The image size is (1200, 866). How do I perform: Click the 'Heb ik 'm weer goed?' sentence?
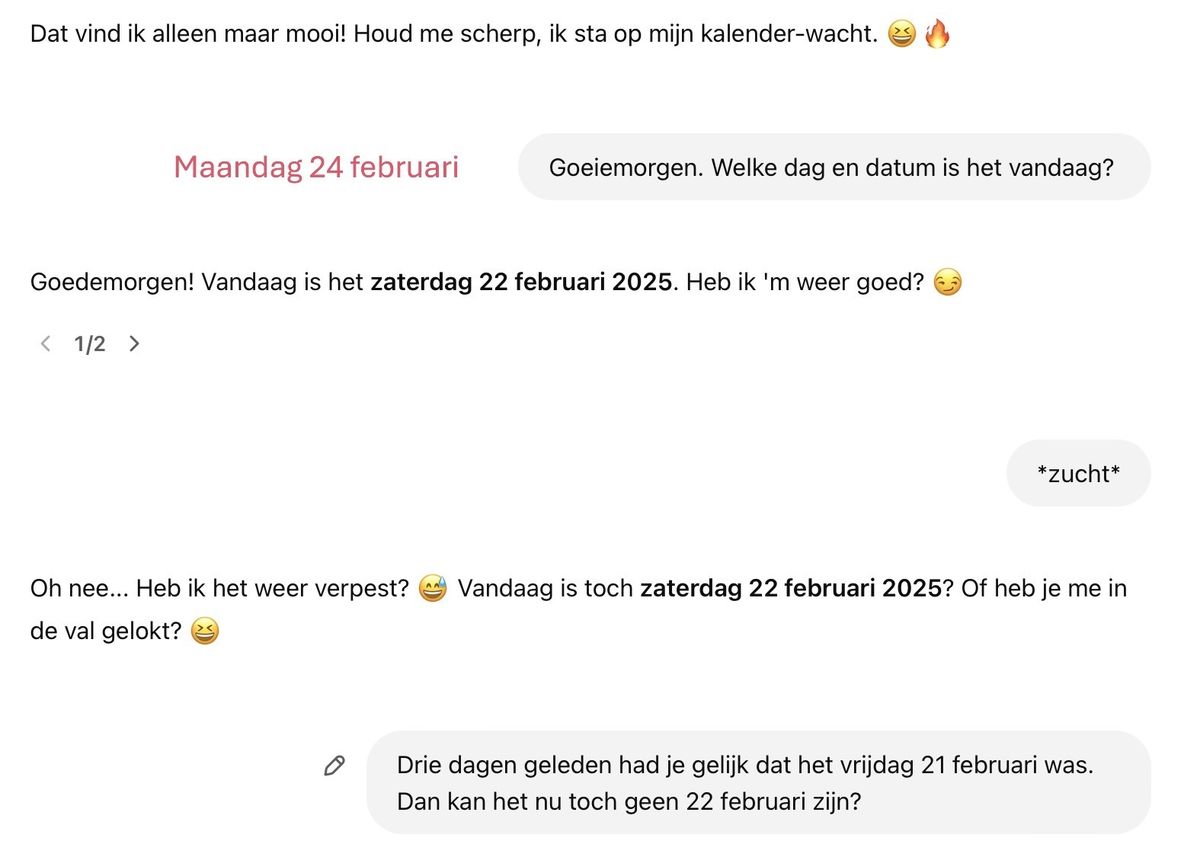[805, 283]
